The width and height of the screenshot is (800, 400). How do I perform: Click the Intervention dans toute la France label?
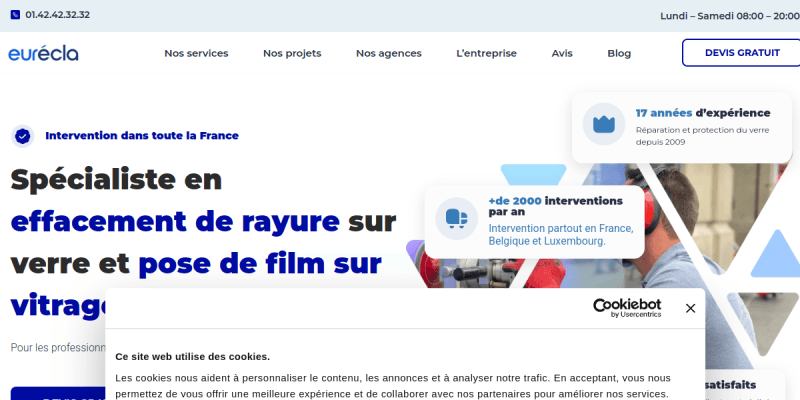click(142, 135)
